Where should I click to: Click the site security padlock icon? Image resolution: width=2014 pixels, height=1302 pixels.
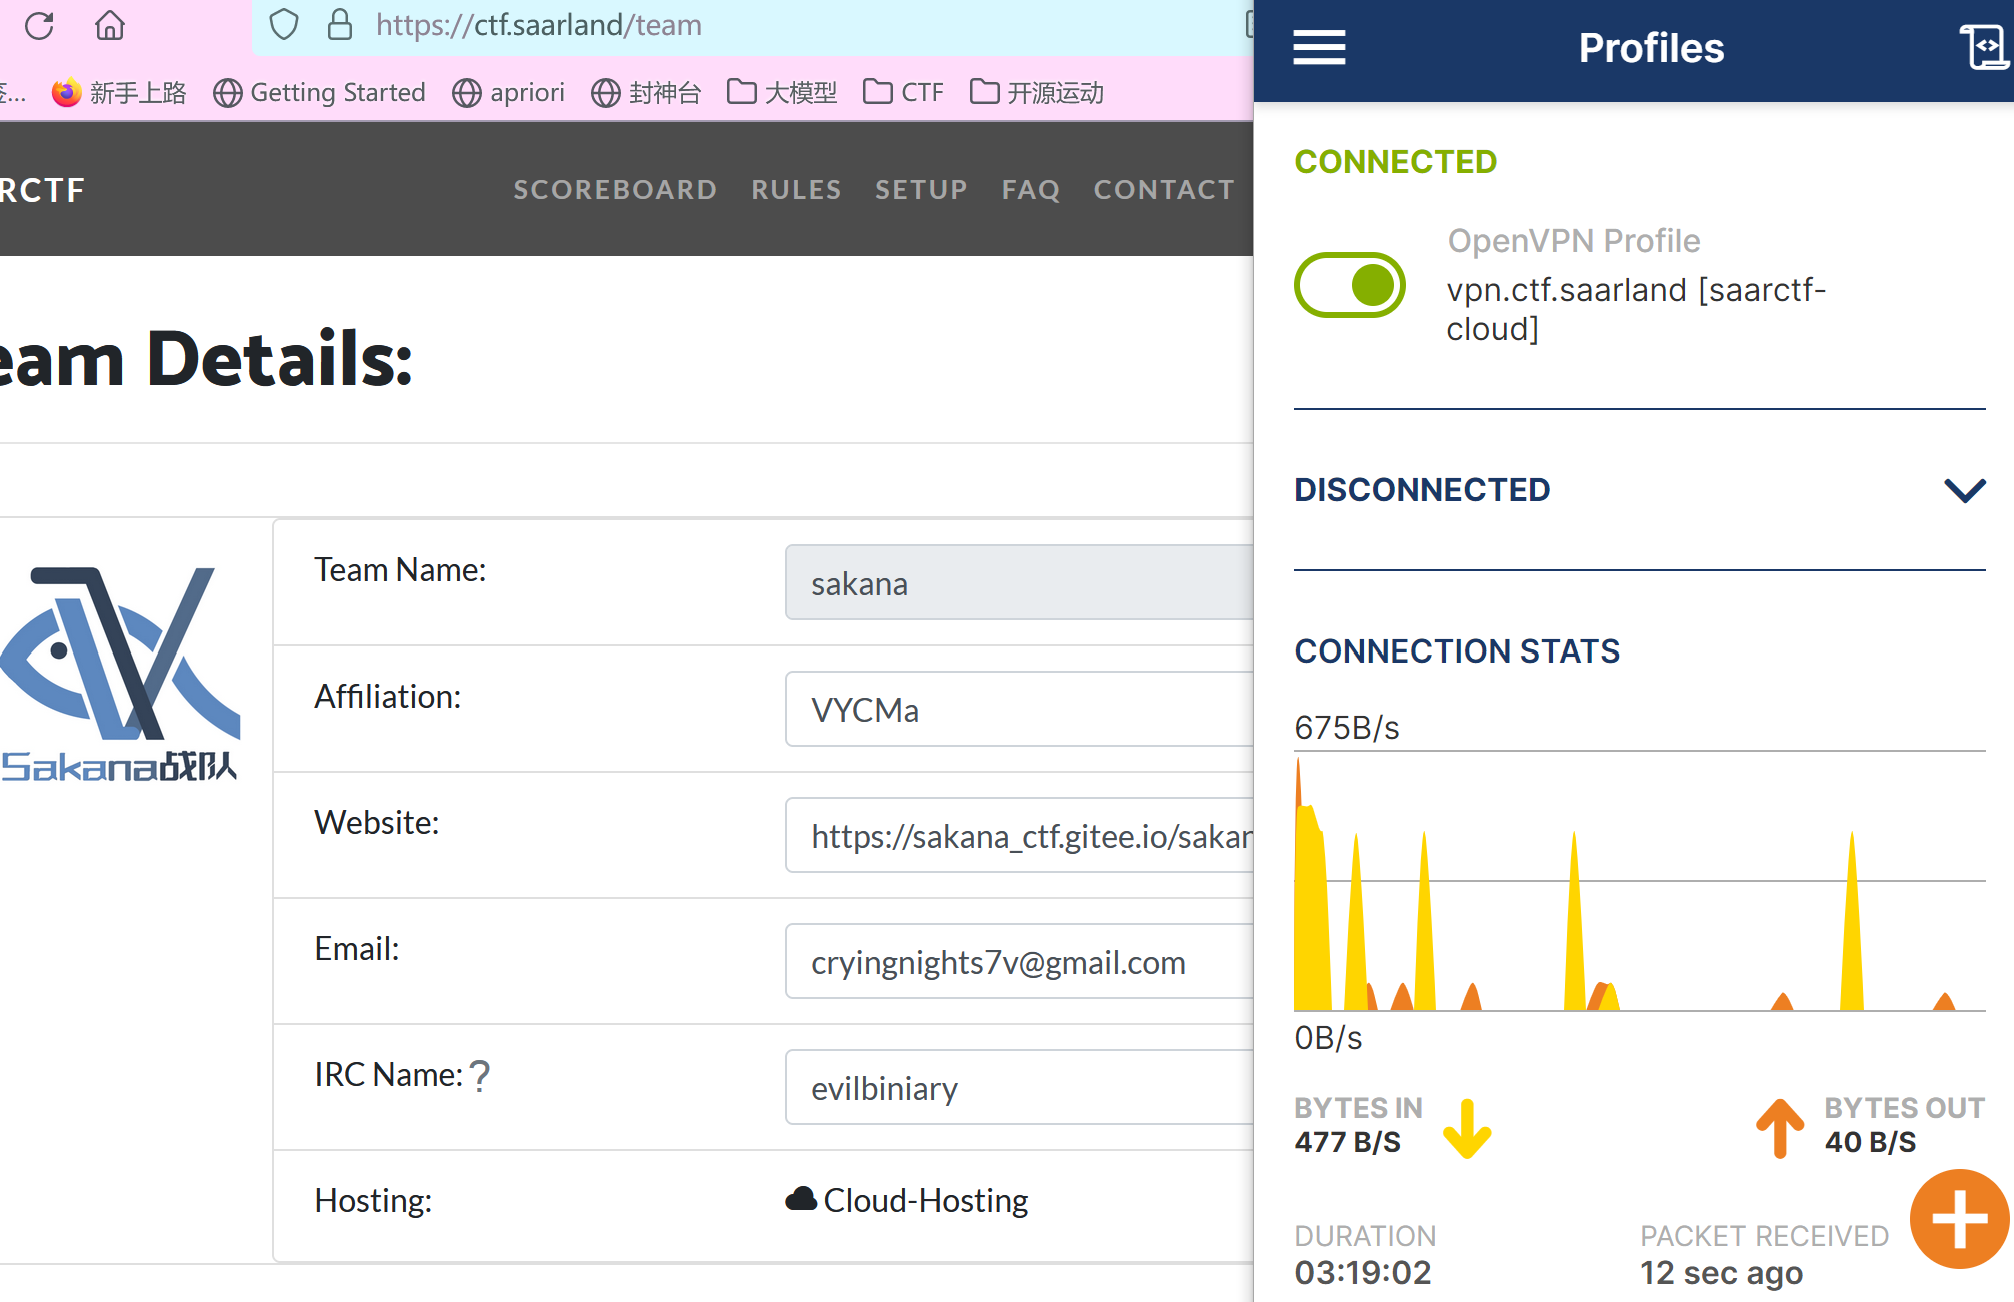(x=340, y=25)
